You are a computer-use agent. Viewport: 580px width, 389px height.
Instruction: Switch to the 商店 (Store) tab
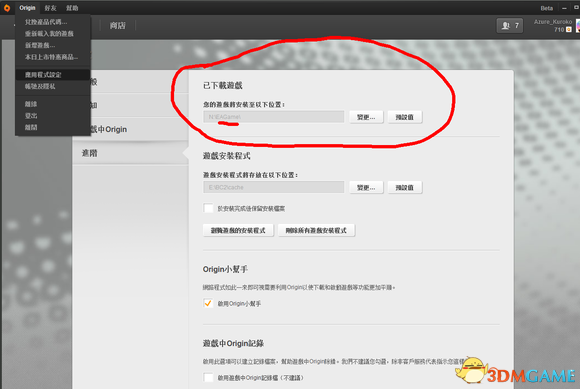(x=118, y=26)
